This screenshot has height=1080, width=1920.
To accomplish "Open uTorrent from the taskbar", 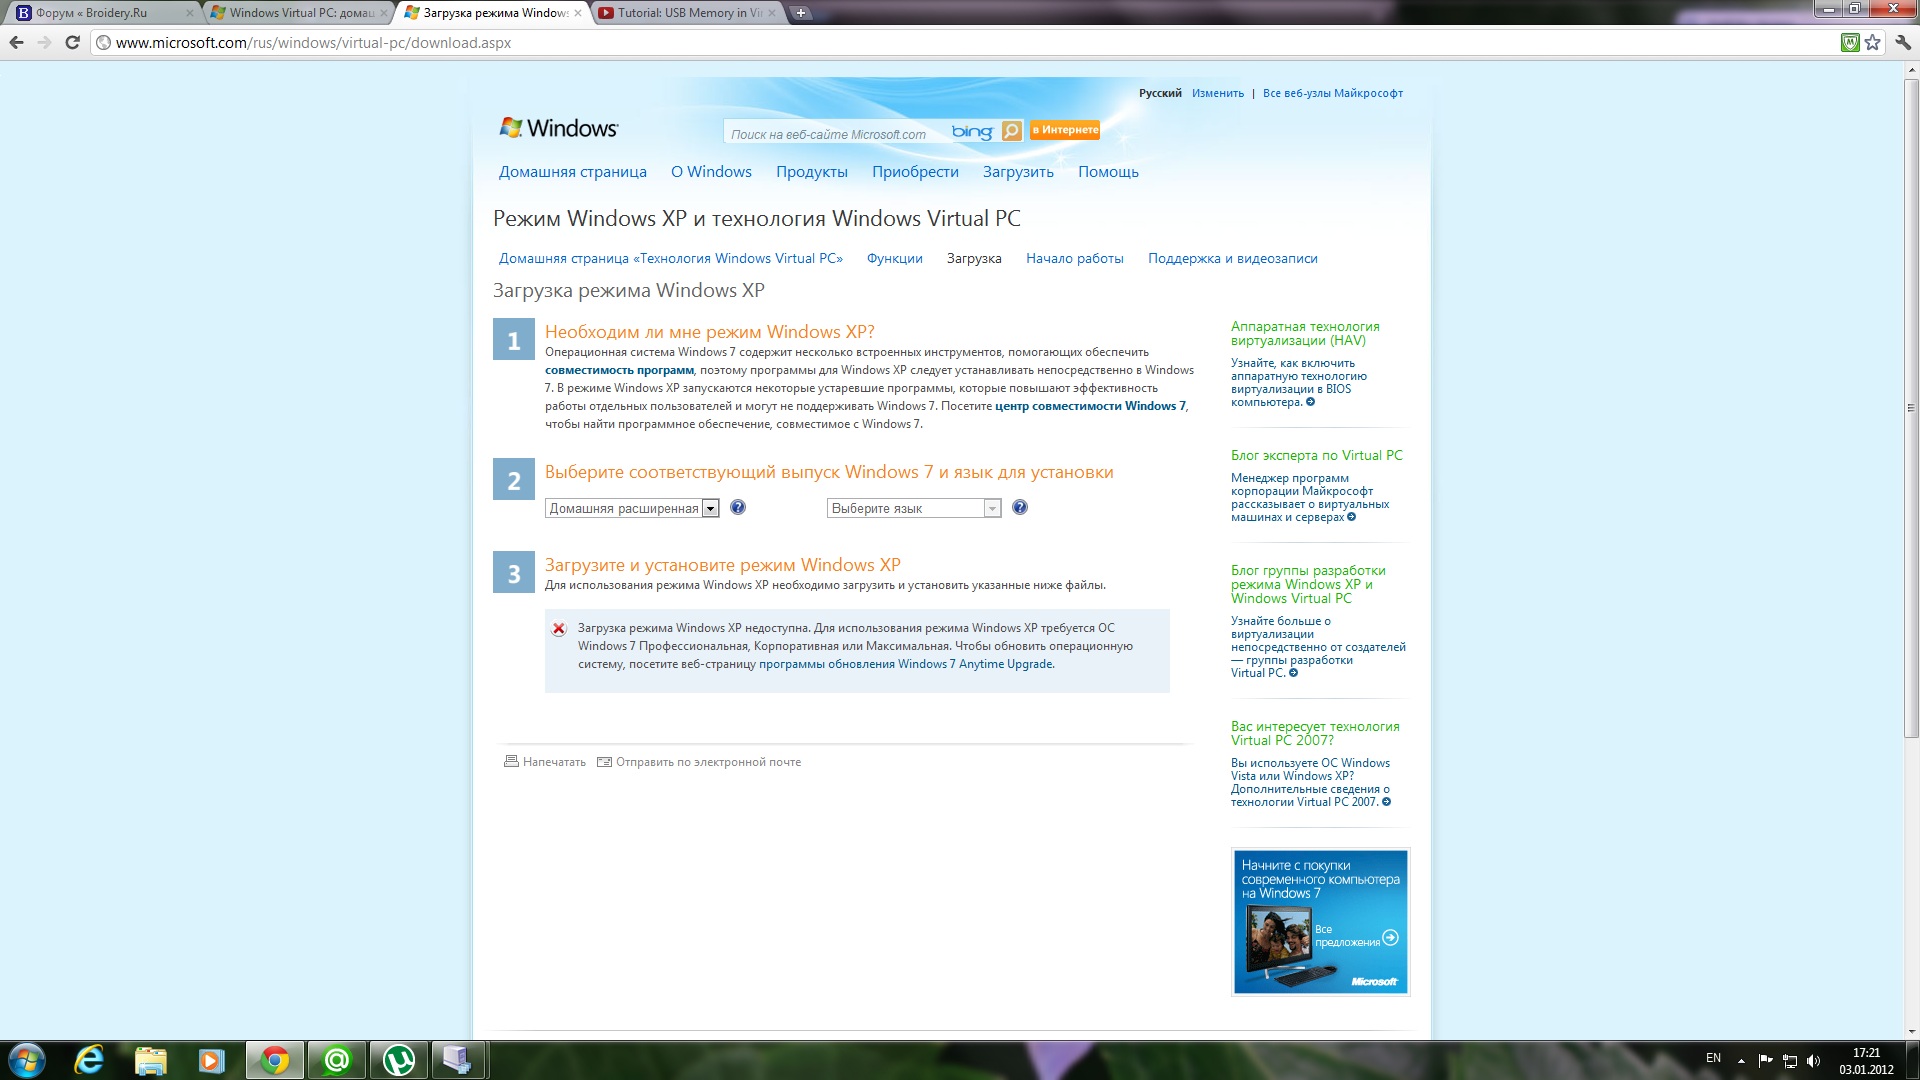I will click(399, 1060).
